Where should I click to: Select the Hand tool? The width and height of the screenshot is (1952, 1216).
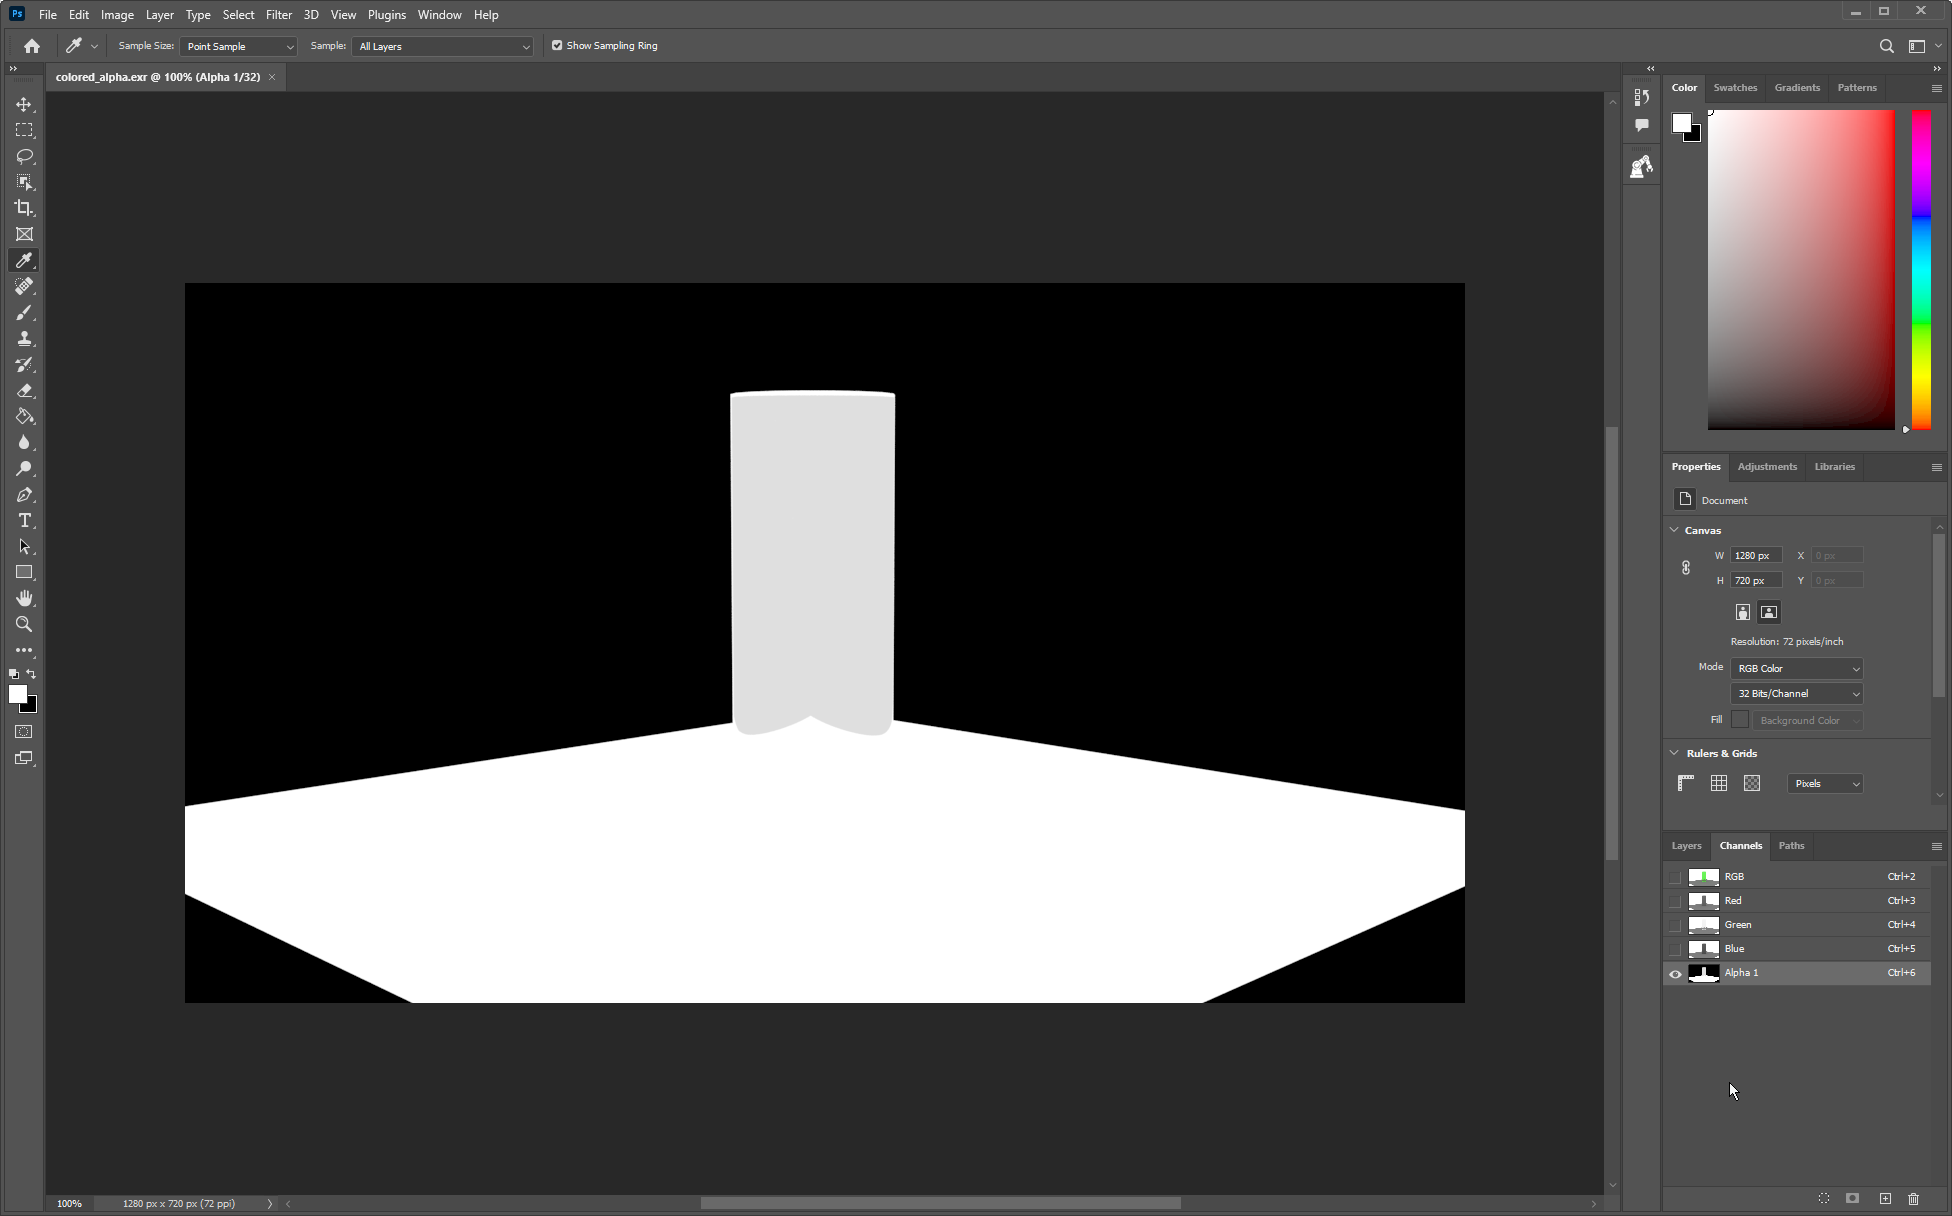(x=24, y=598)
